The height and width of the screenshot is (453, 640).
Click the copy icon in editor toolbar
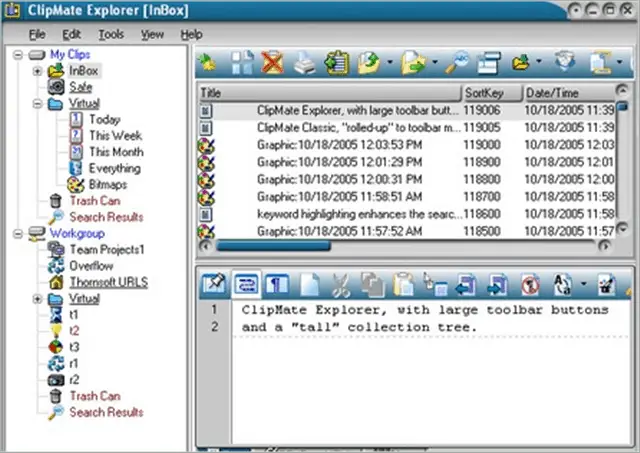click(373, 284)
